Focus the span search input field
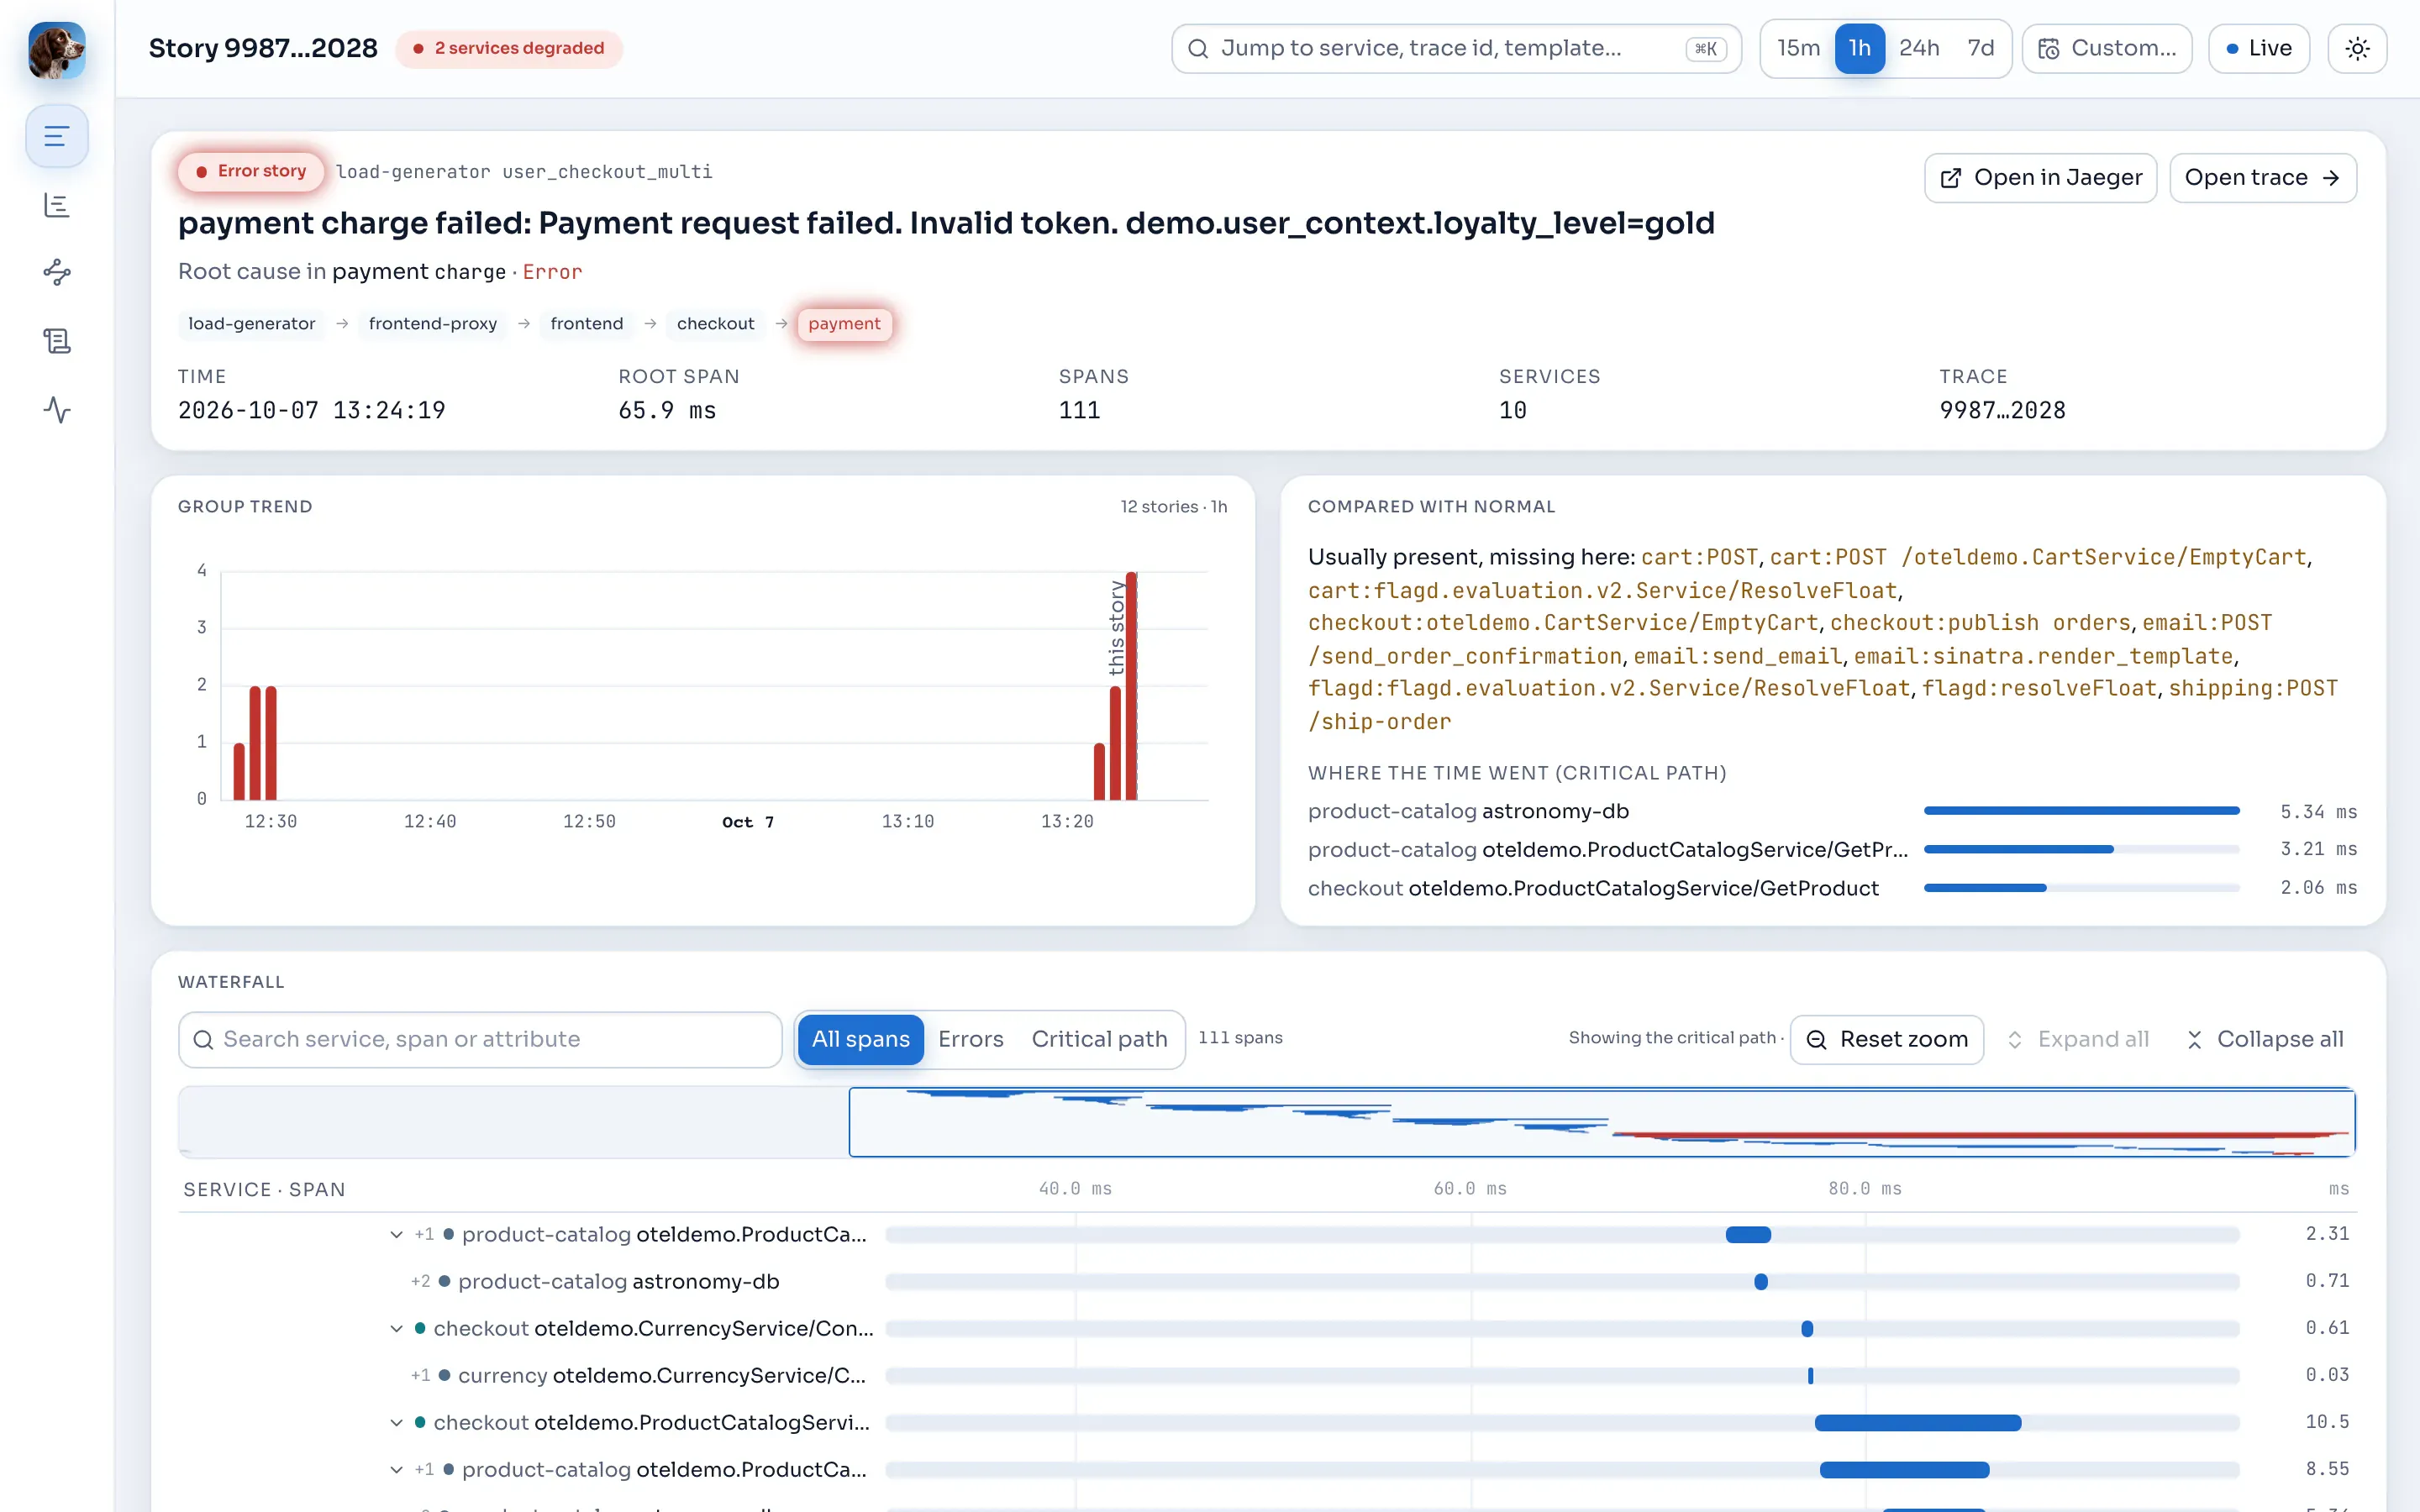The image size is (2420, 1512). [480, 1040]
